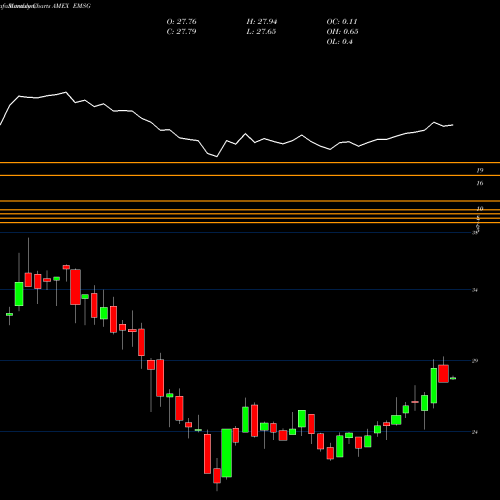Viewport: 500px width, 500px height.
Task: Select the high price text H: 27.94
Action: click(x=262, y=22)
